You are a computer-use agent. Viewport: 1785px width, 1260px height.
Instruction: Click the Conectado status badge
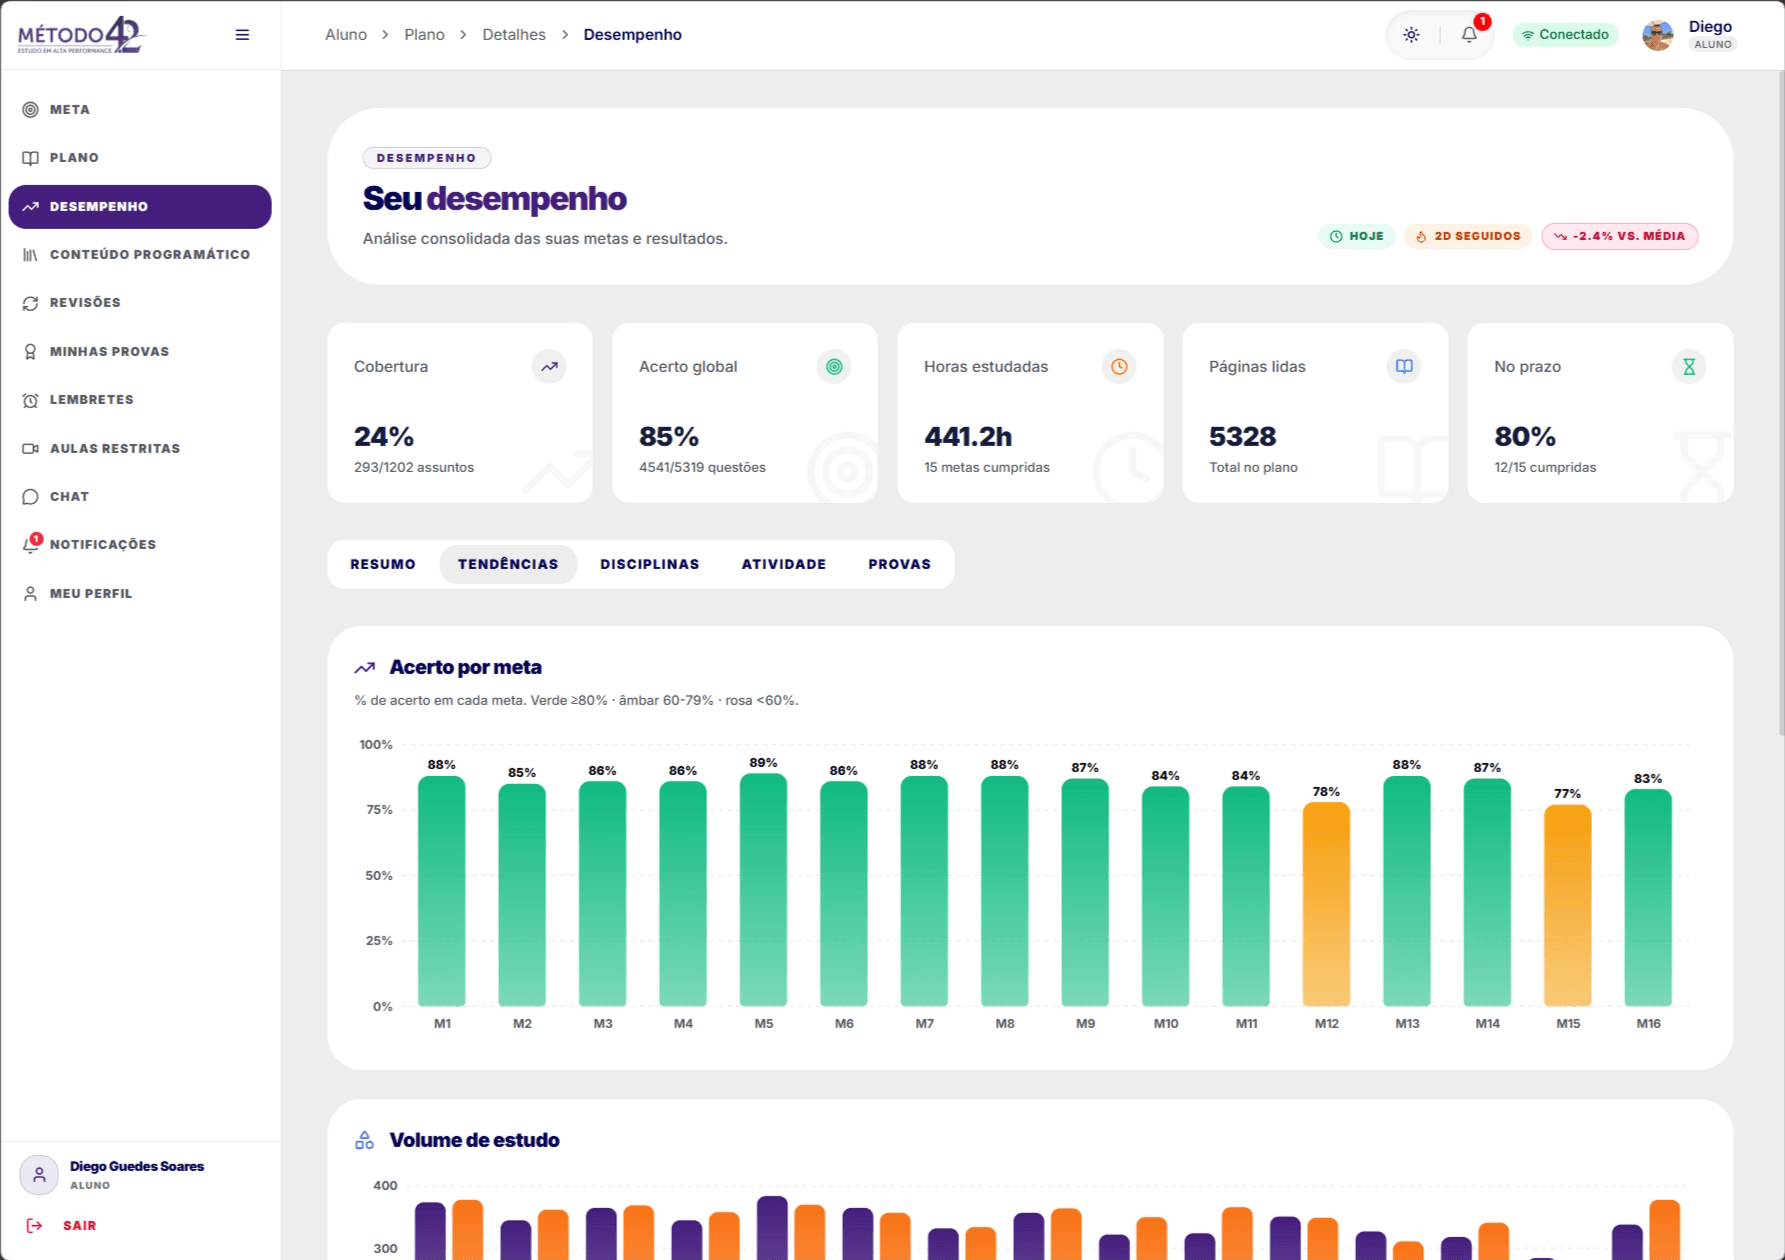click(x=1565, y=35)
